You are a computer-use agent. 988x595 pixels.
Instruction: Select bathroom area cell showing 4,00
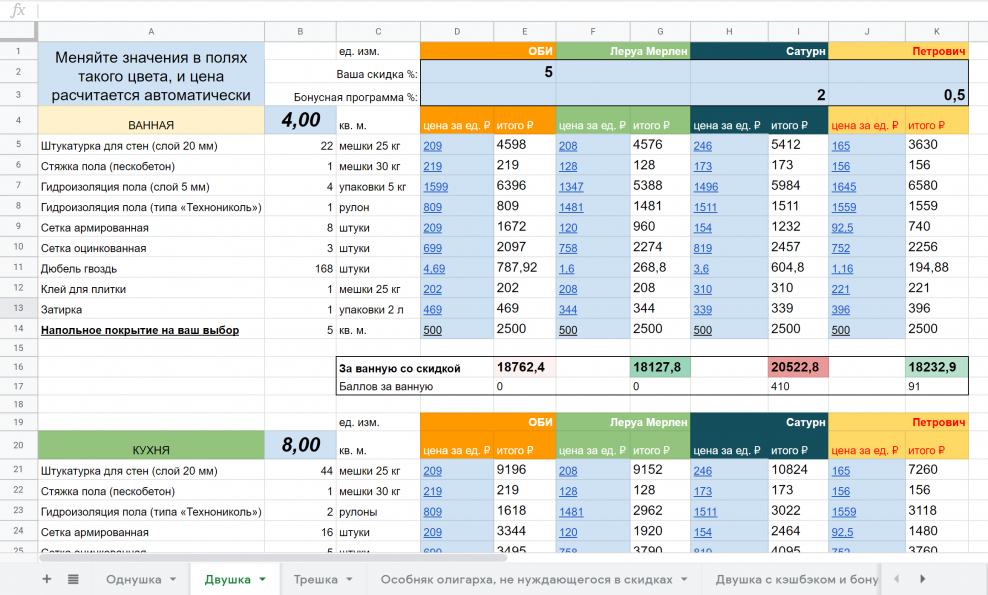tap(301, 121)
